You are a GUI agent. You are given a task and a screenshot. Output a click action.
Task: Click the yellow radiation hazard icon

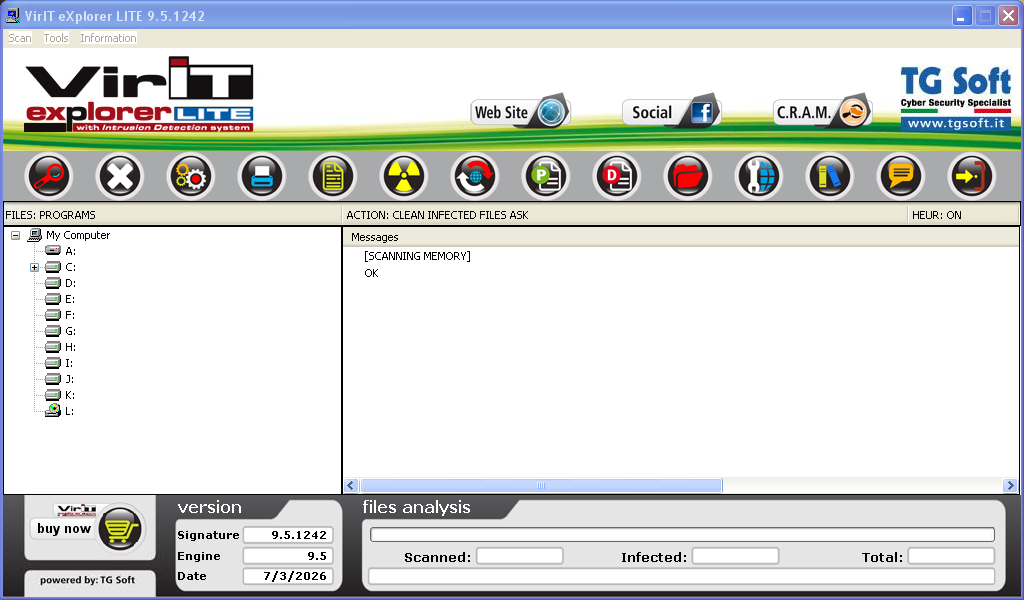[404, 176]
